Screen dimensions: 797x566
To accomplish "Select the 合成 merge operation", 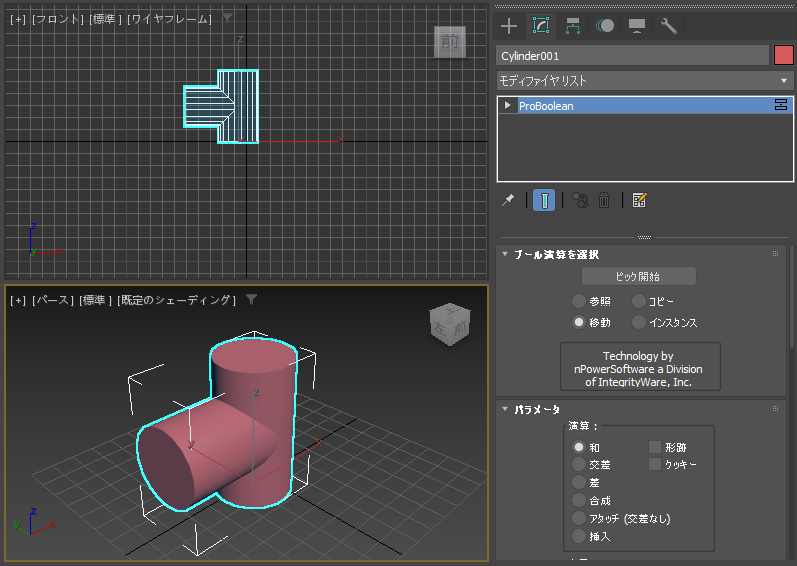I will pos(579,500).
